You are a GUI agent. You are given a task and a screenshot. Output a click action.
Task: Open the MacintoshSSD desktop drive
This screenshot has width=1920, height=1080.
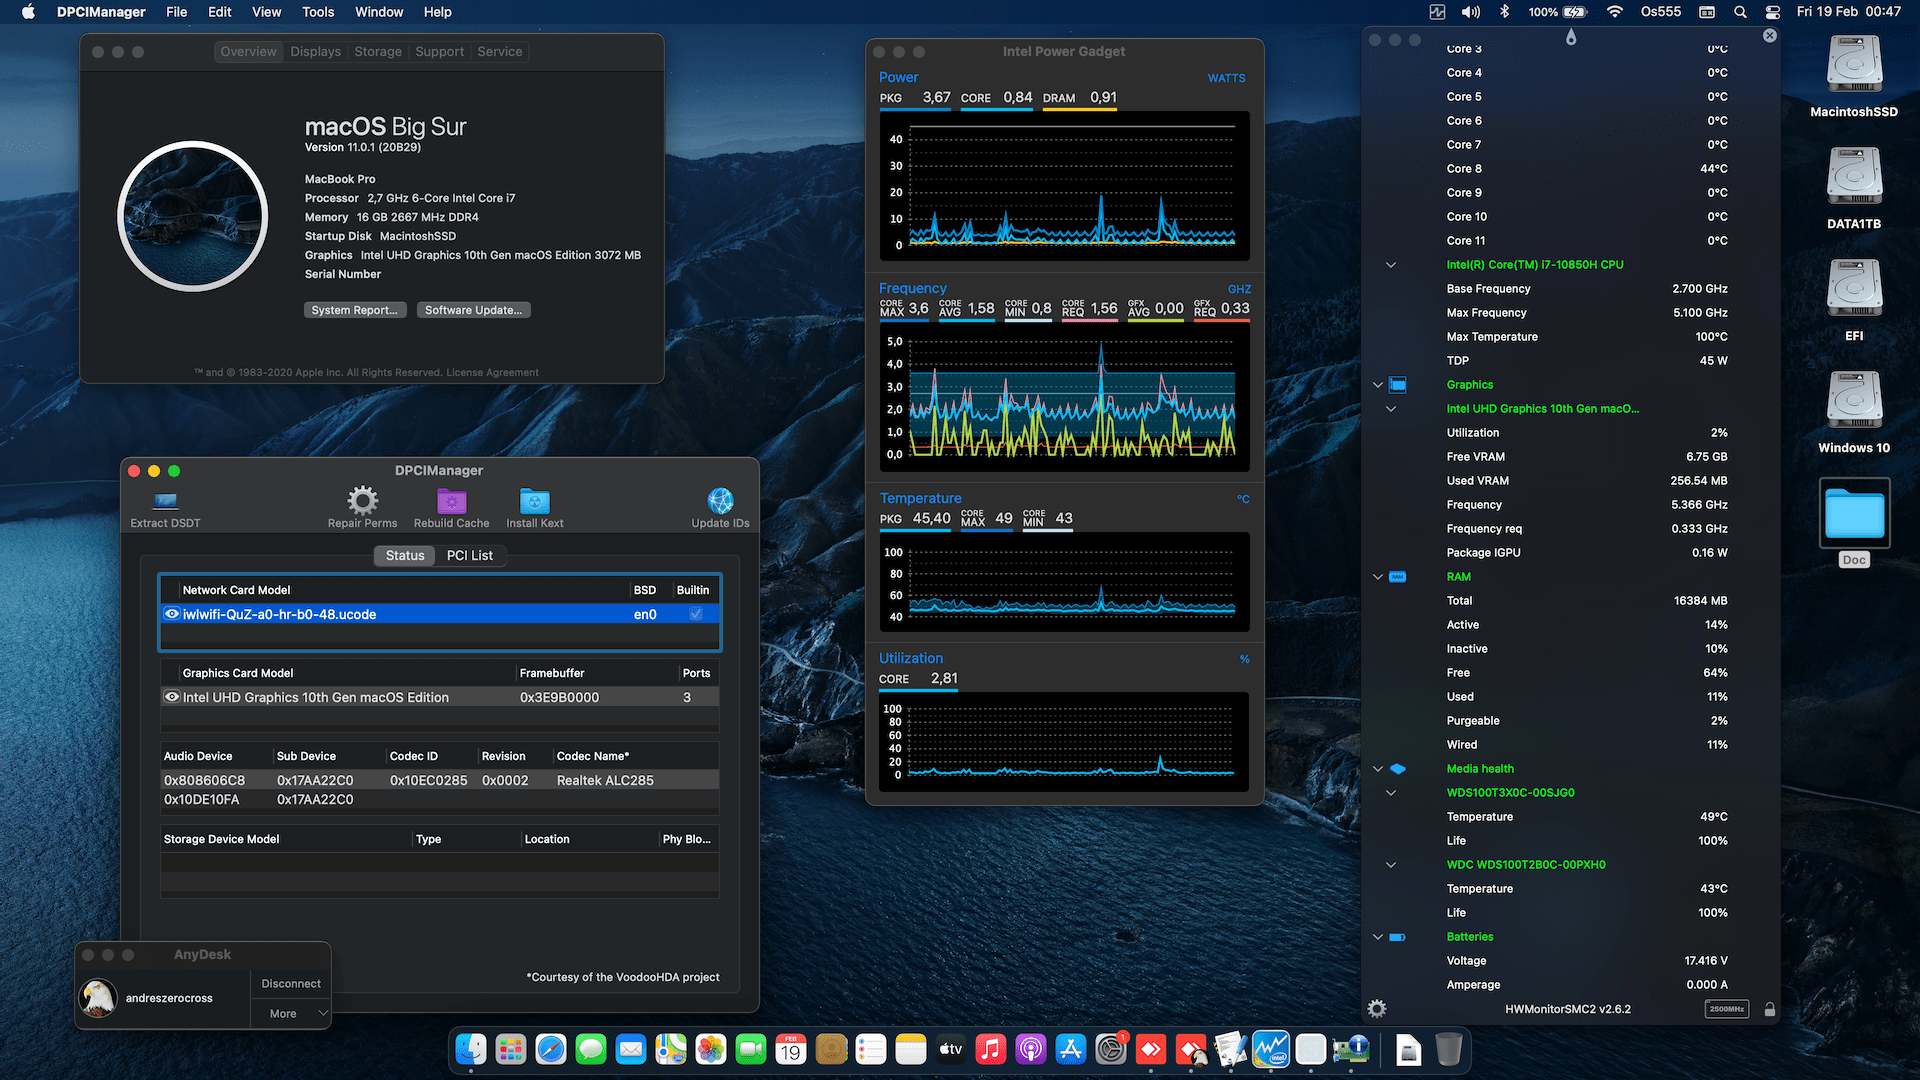[1854, 65]
